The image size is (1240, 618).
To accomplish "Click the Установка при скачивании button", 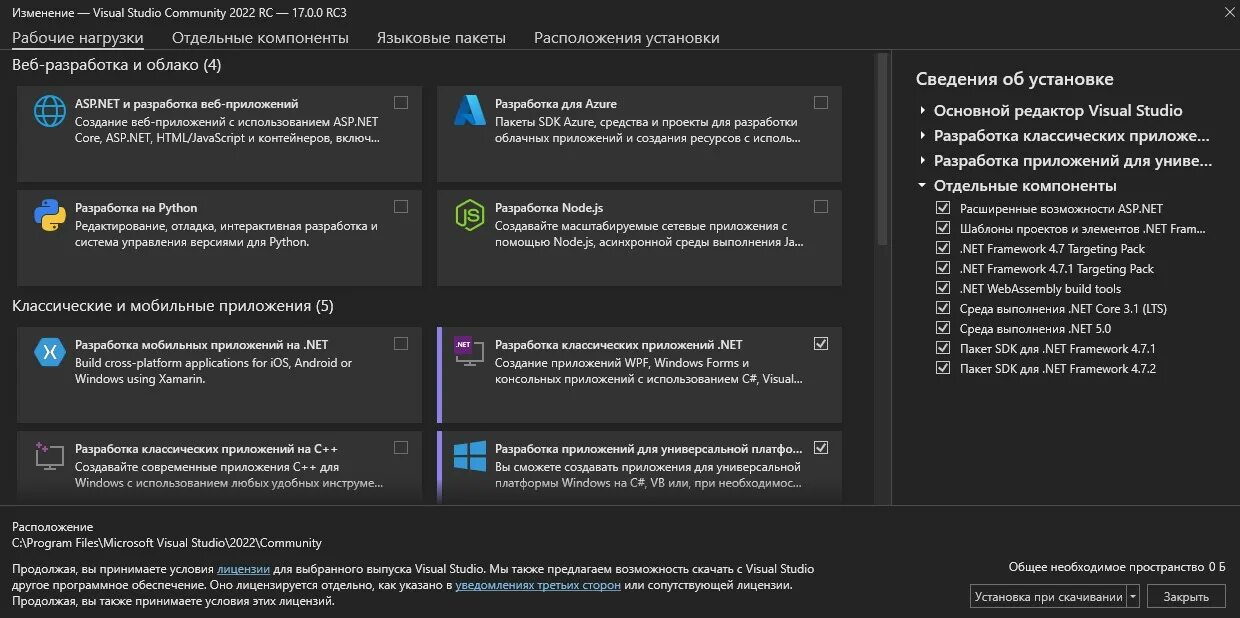I will coord(1048,596).
